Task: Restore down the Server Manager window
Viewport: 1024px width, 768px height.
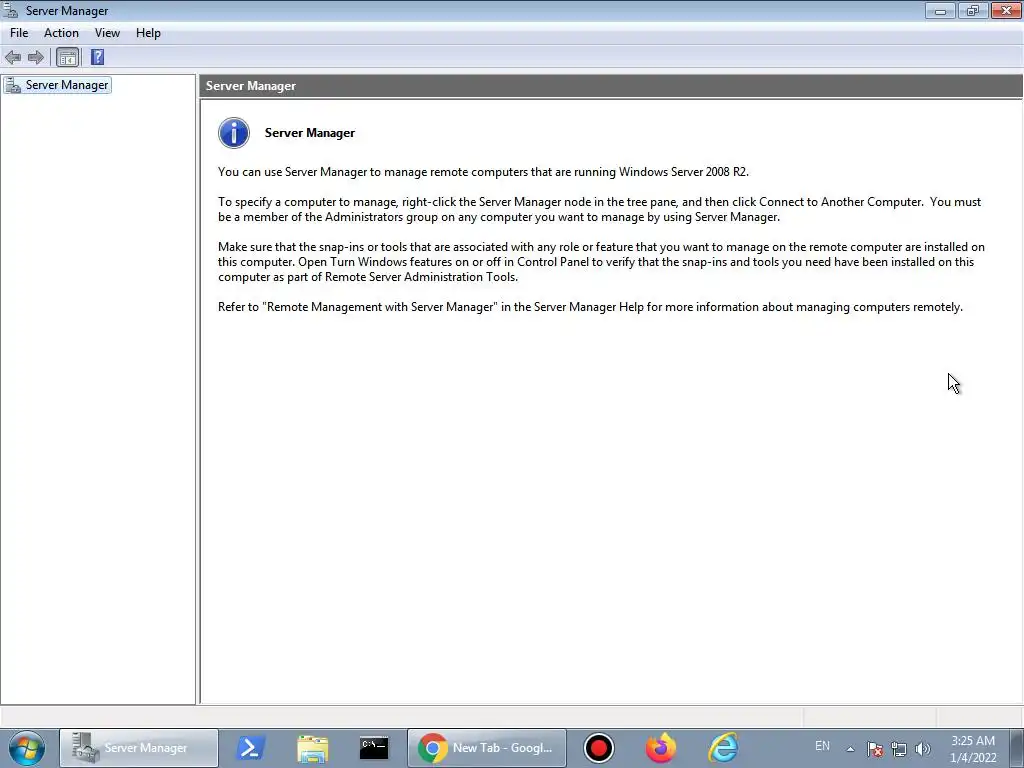Action: [x=973, y=10]
